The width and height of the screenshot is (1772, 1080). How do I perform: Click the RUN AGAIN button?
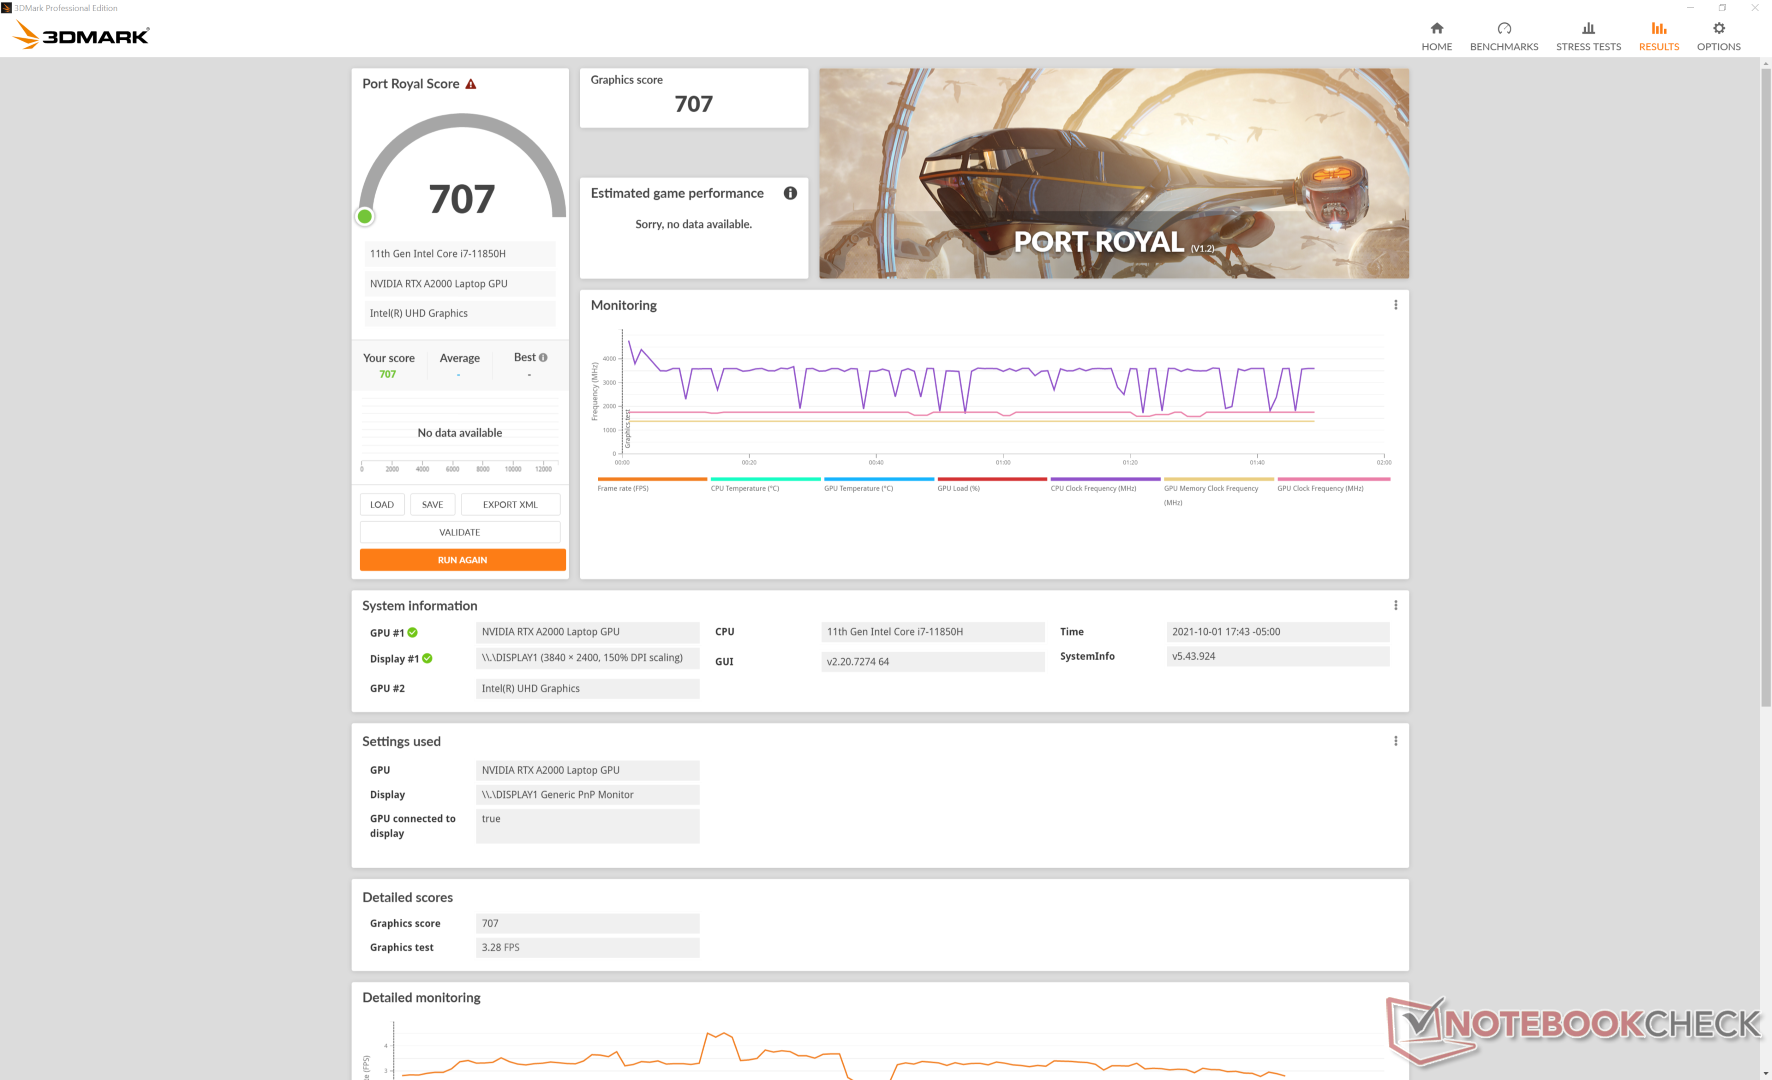(462, 560)
